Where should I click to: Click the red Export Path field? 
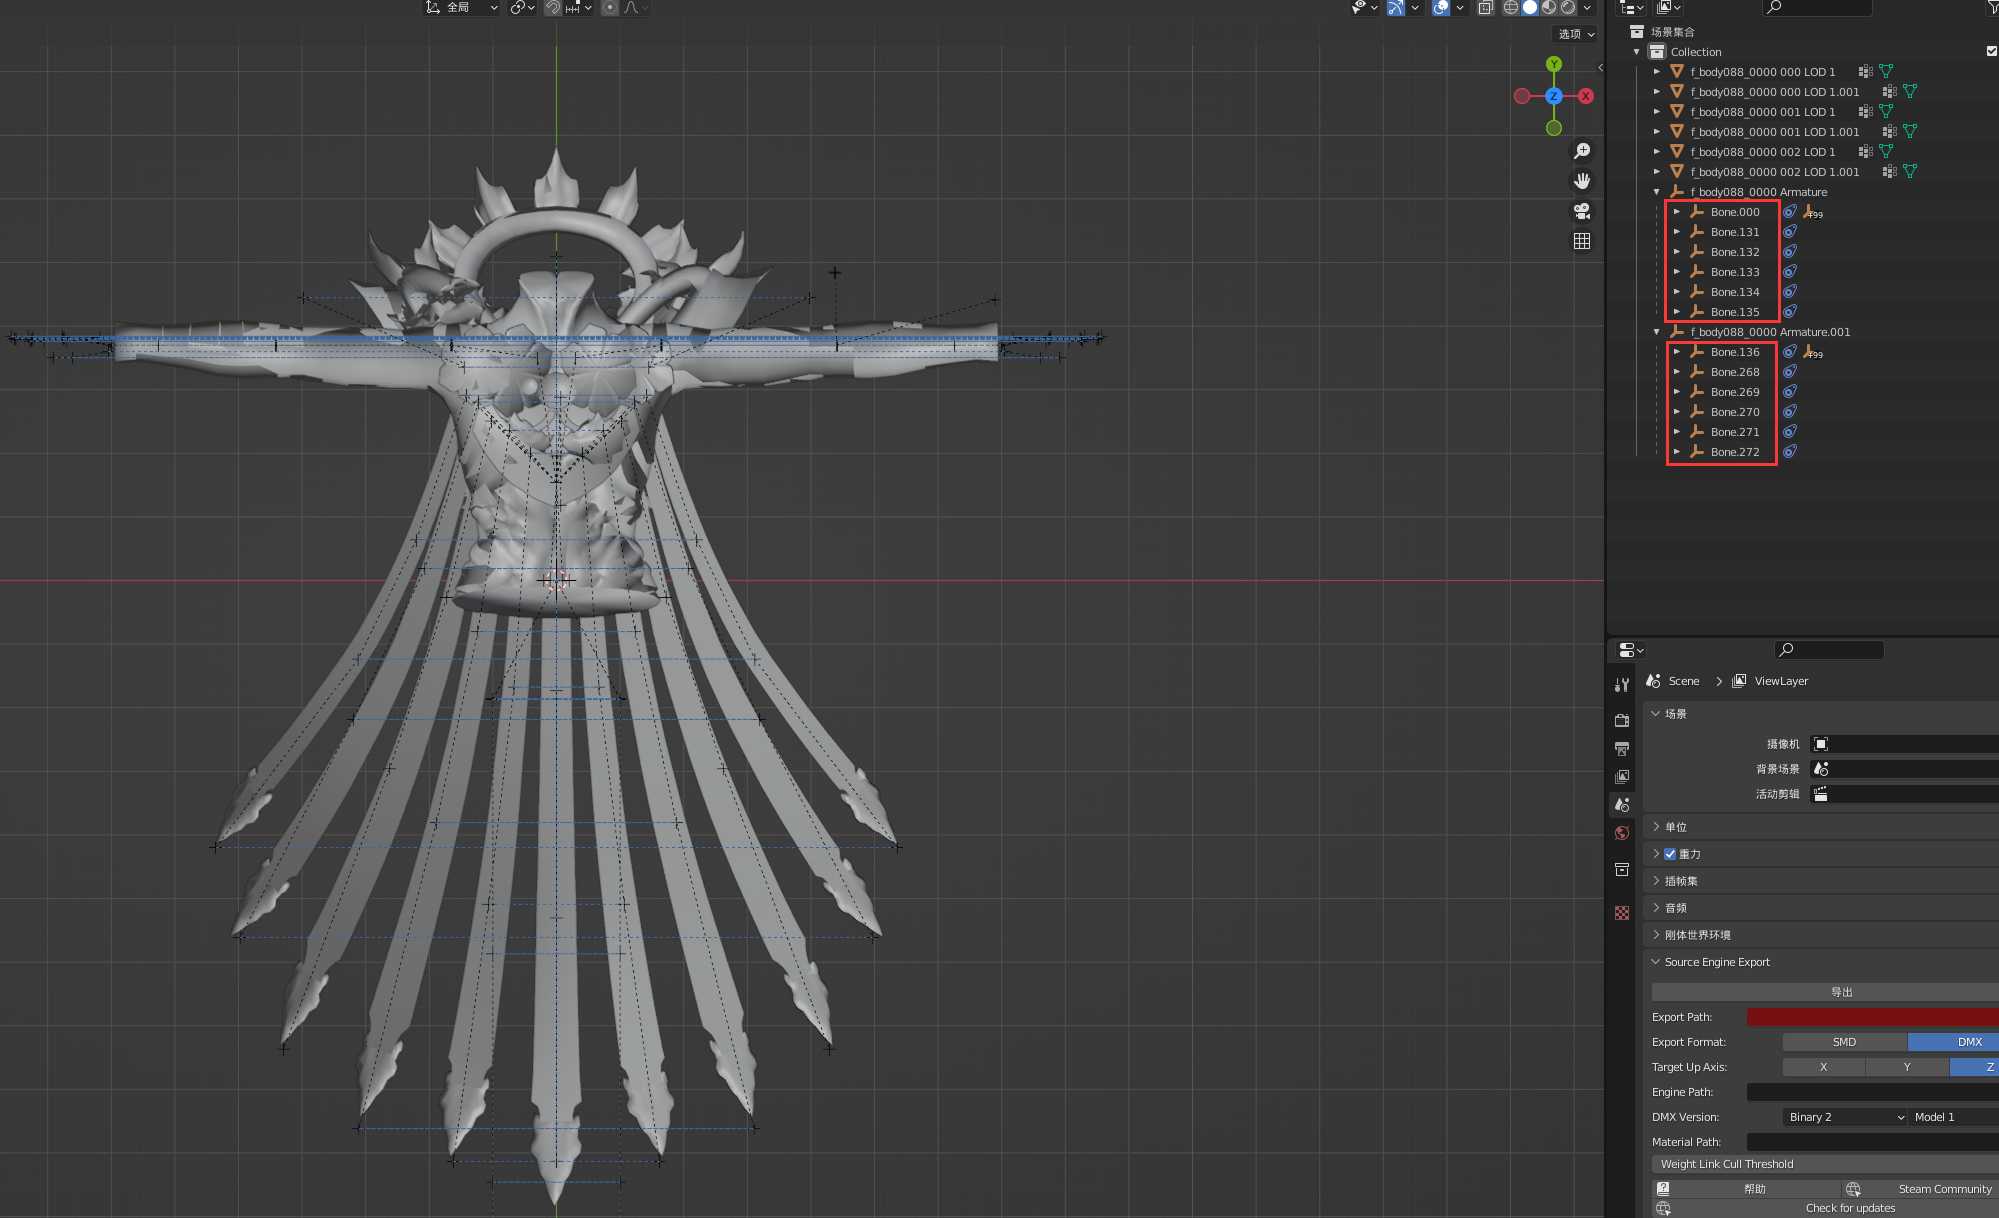(x=1870, y=1017)
